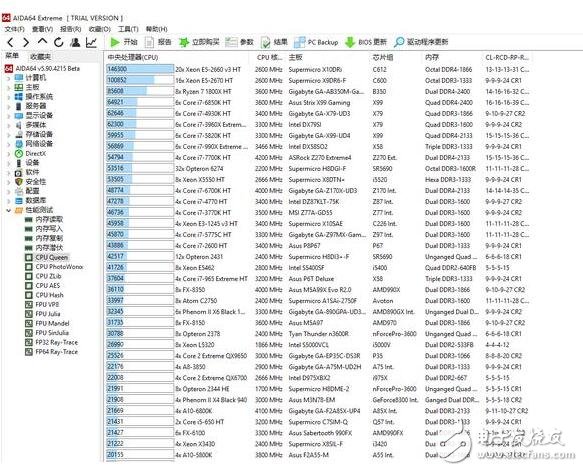583x471 pixels.
Task: Click the CPU column header to sort
Action: point(133,57)
